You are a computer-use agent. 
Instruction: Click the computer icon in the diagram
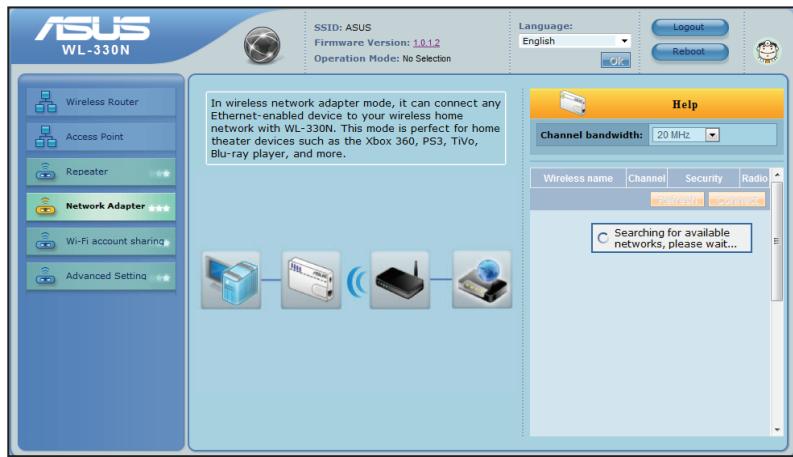(x=231, y=280)
